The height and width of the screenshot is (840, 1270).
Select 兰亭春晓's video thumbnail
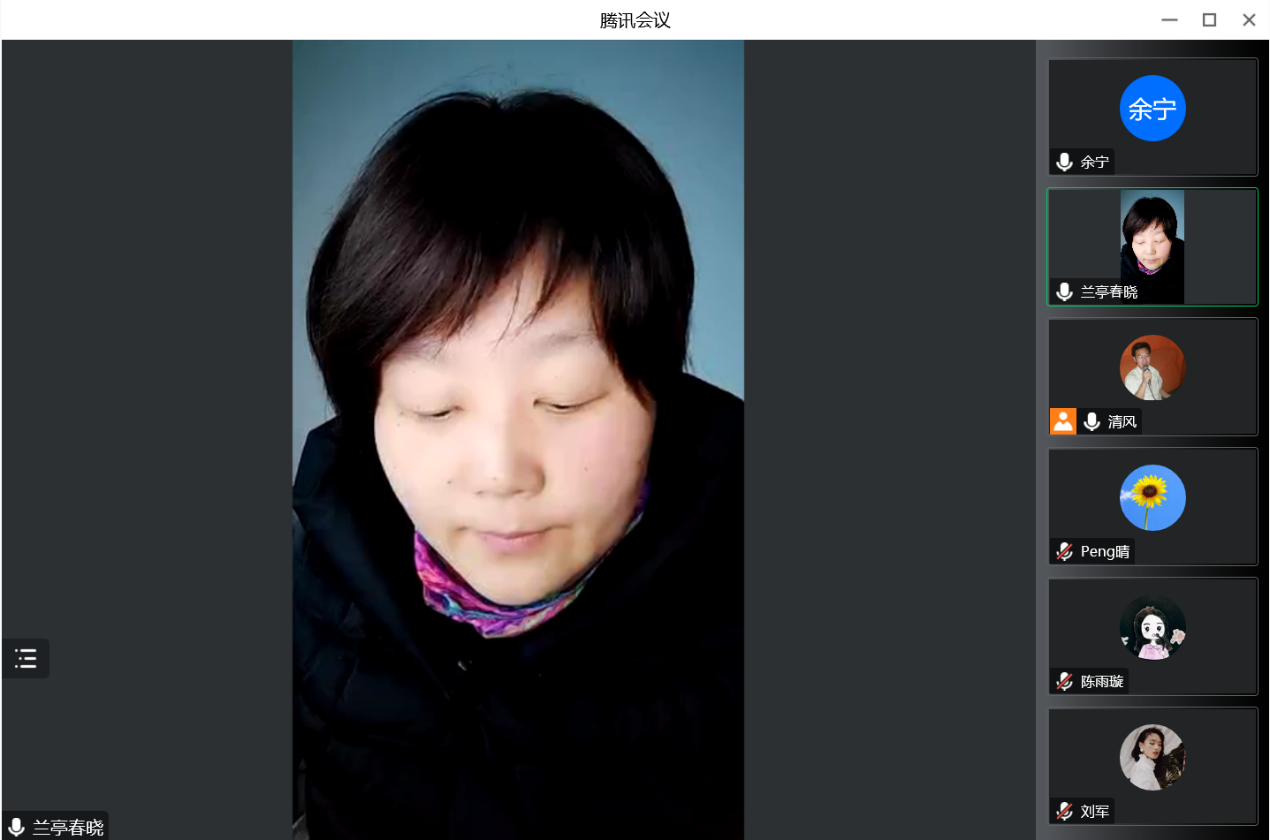[1152, 240]
